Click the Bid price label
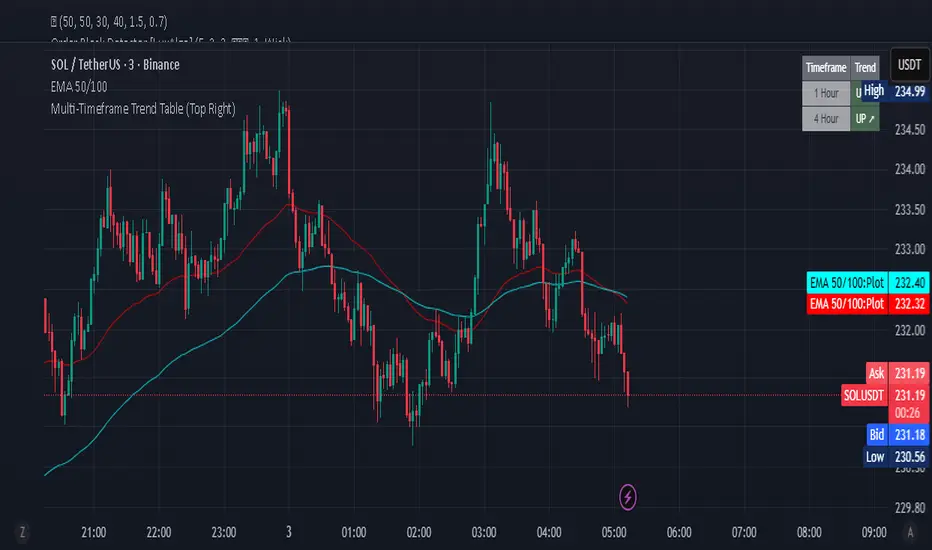932x550 pixels. point(875,435)
